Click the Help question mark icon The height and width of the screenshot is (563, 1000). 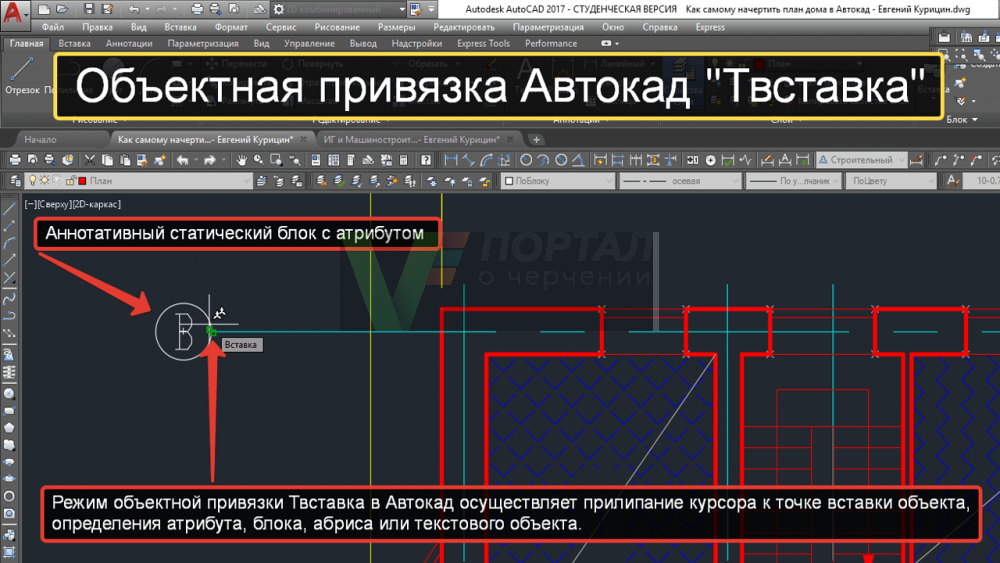(x=426, y=160)
